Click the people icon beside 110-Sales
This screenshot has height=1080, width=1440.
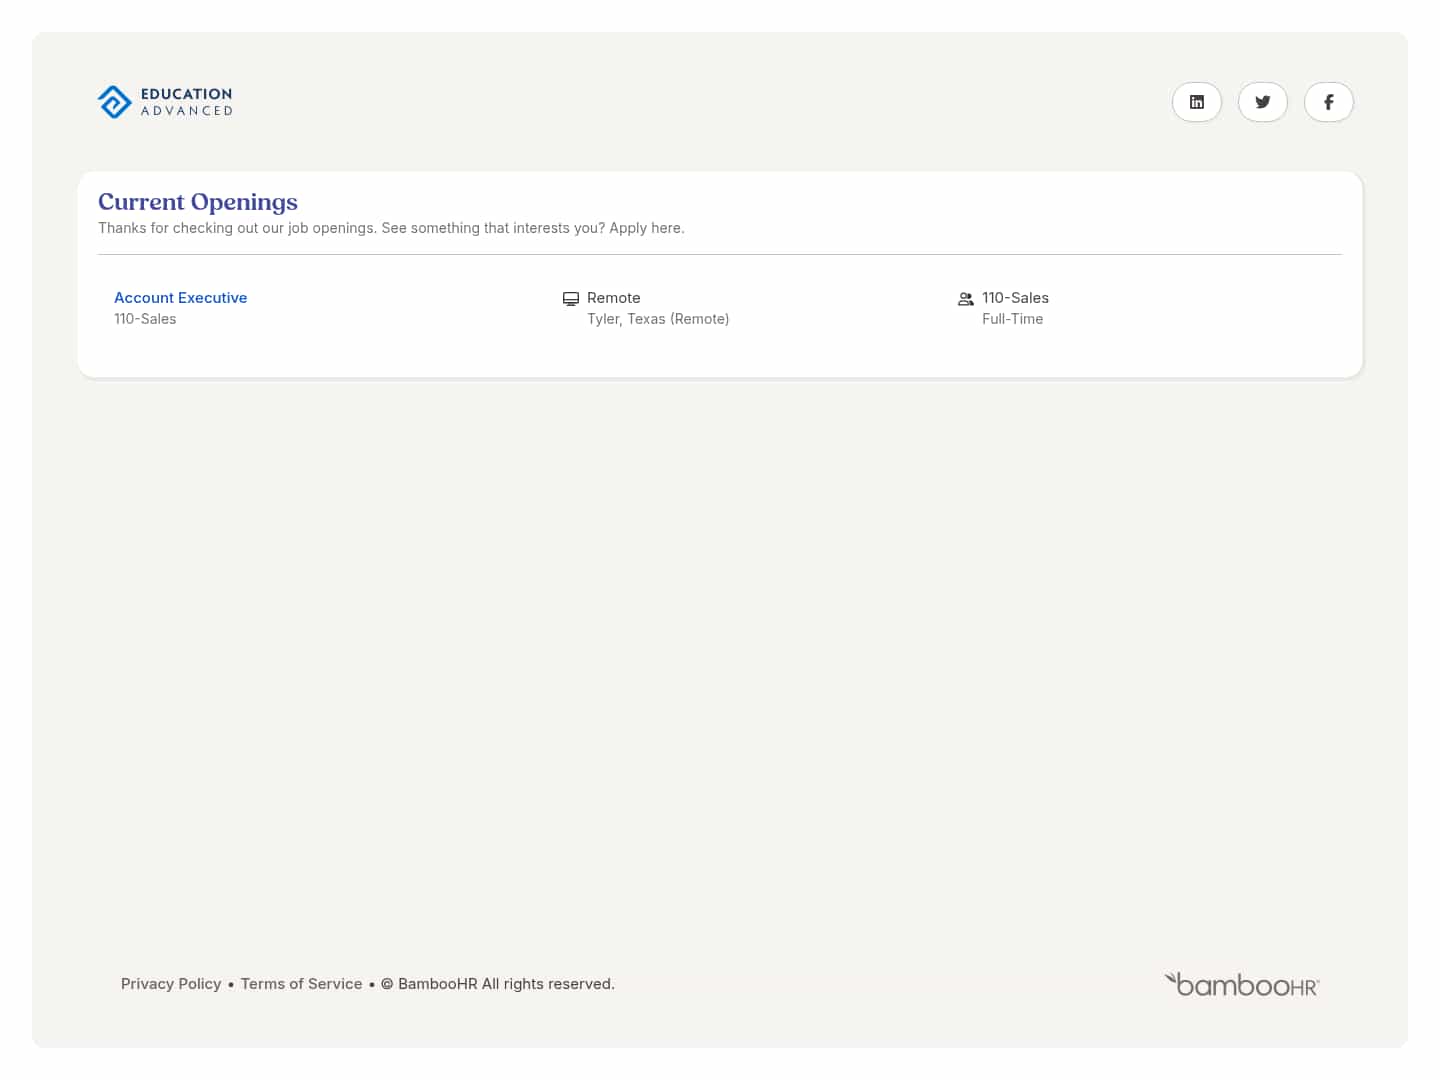966,299
